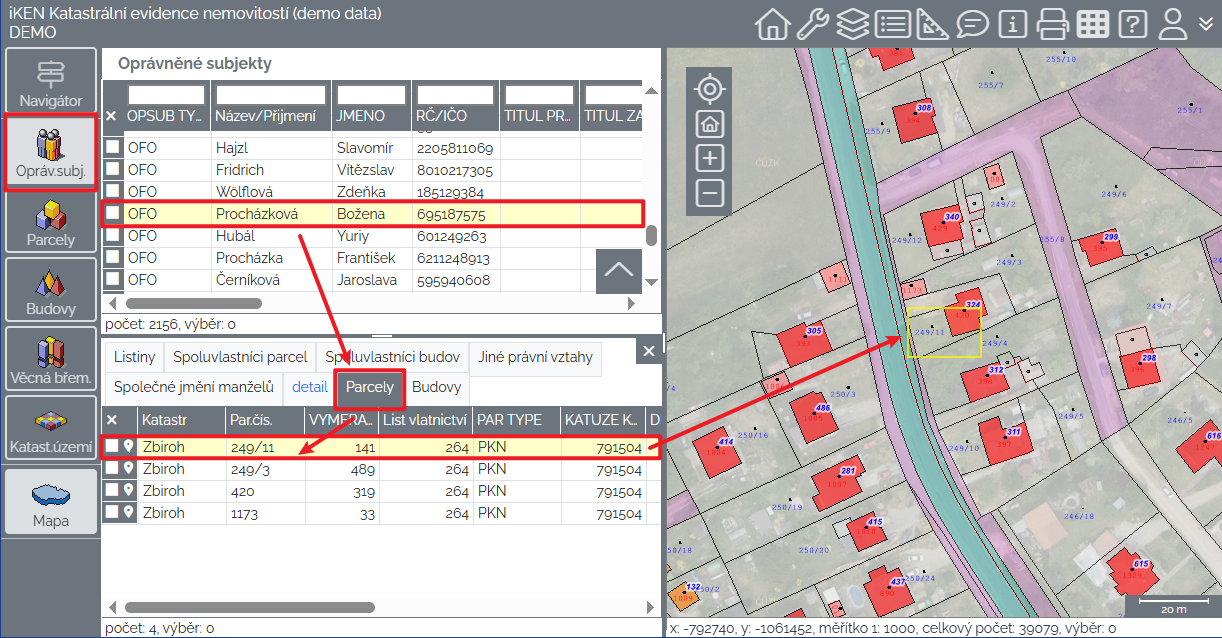1222x638 pixels.
Task: Tick the checkbox for Procházková Božena row
Action: (114, 214)
